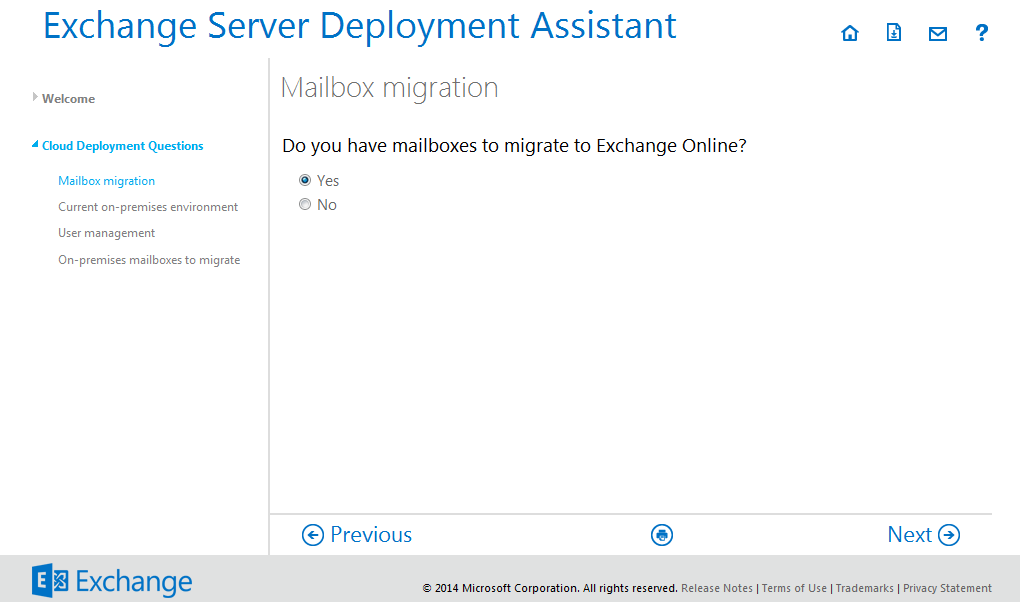
Task: Click the Previous button
Action: point(356,535)
